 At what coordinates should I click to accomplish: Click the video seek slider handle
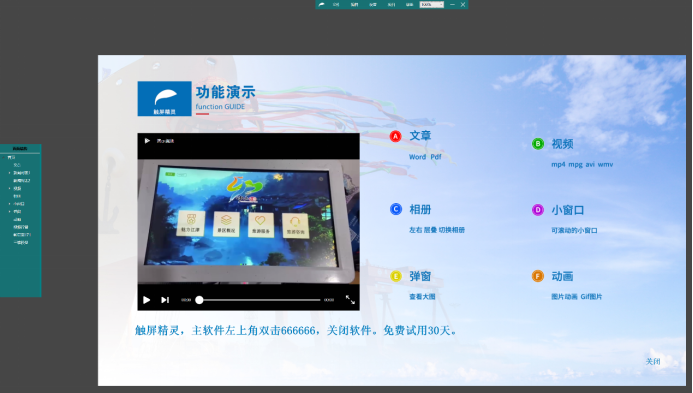coord(199,300)
